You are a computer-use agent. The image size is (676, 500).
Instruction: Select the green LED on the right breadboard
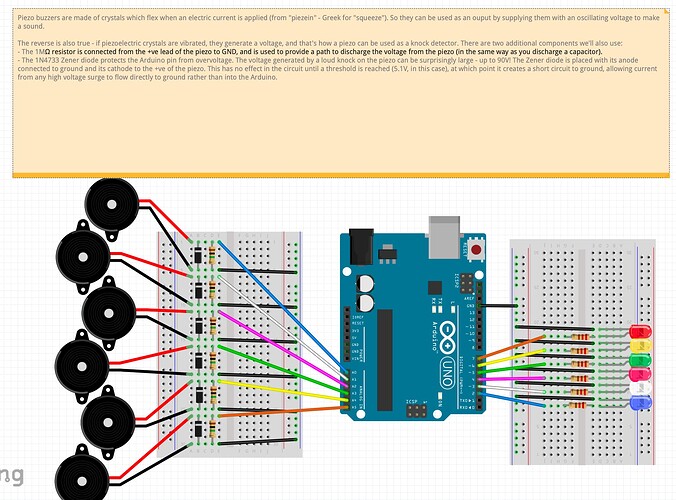click(641, 360)
